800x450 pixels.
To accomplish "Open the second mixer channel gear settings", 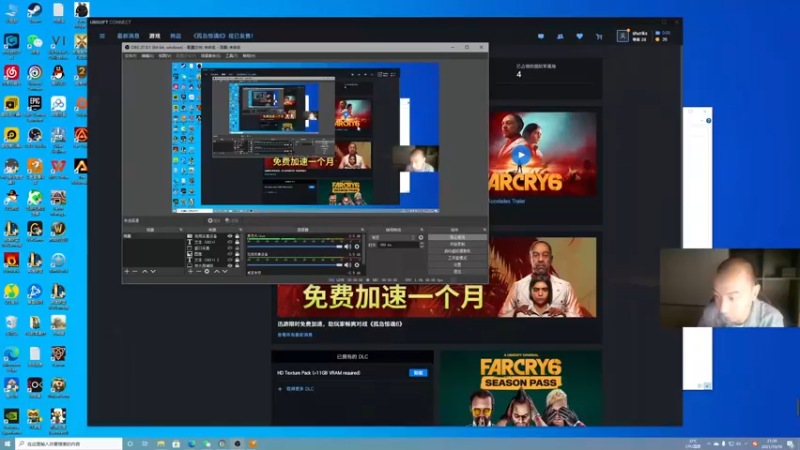I will click(357, 265).
